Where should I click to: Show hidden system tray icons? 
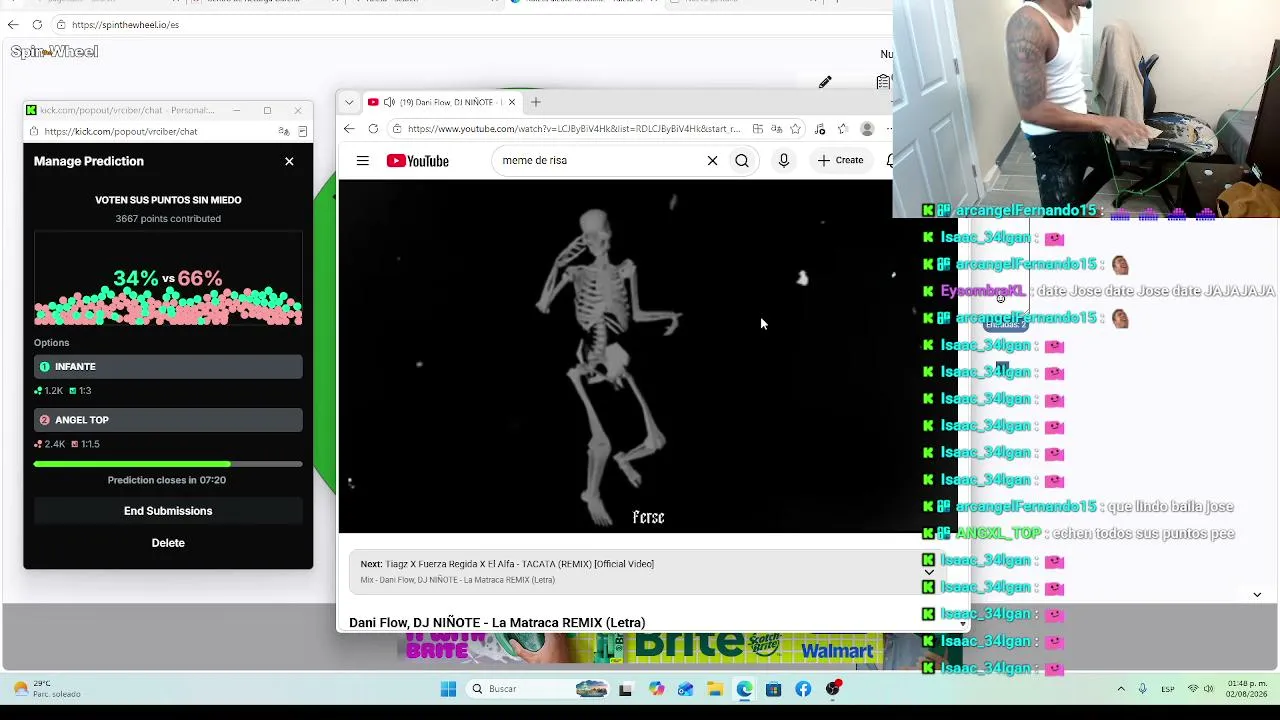click(1121, 689)
